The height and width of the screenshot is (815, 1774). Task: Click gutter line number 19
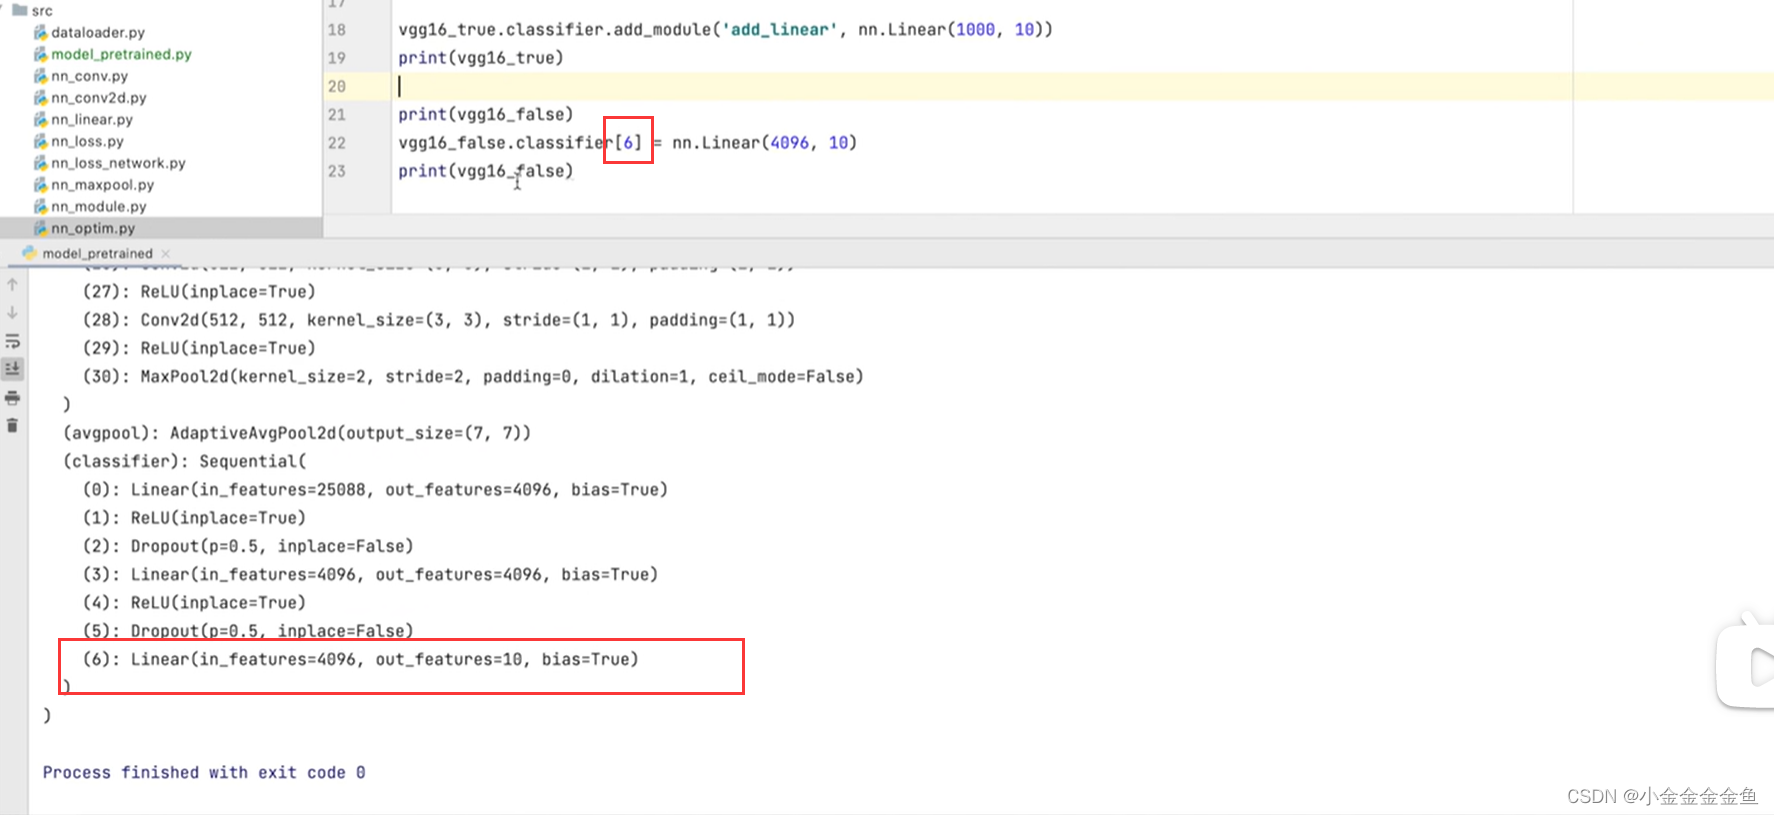[x=337, y=58]
